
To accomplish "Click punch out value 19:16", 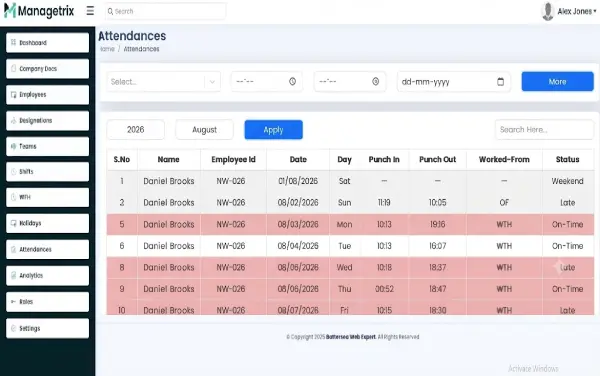I will pyautogui.click(x=437, y=225).
